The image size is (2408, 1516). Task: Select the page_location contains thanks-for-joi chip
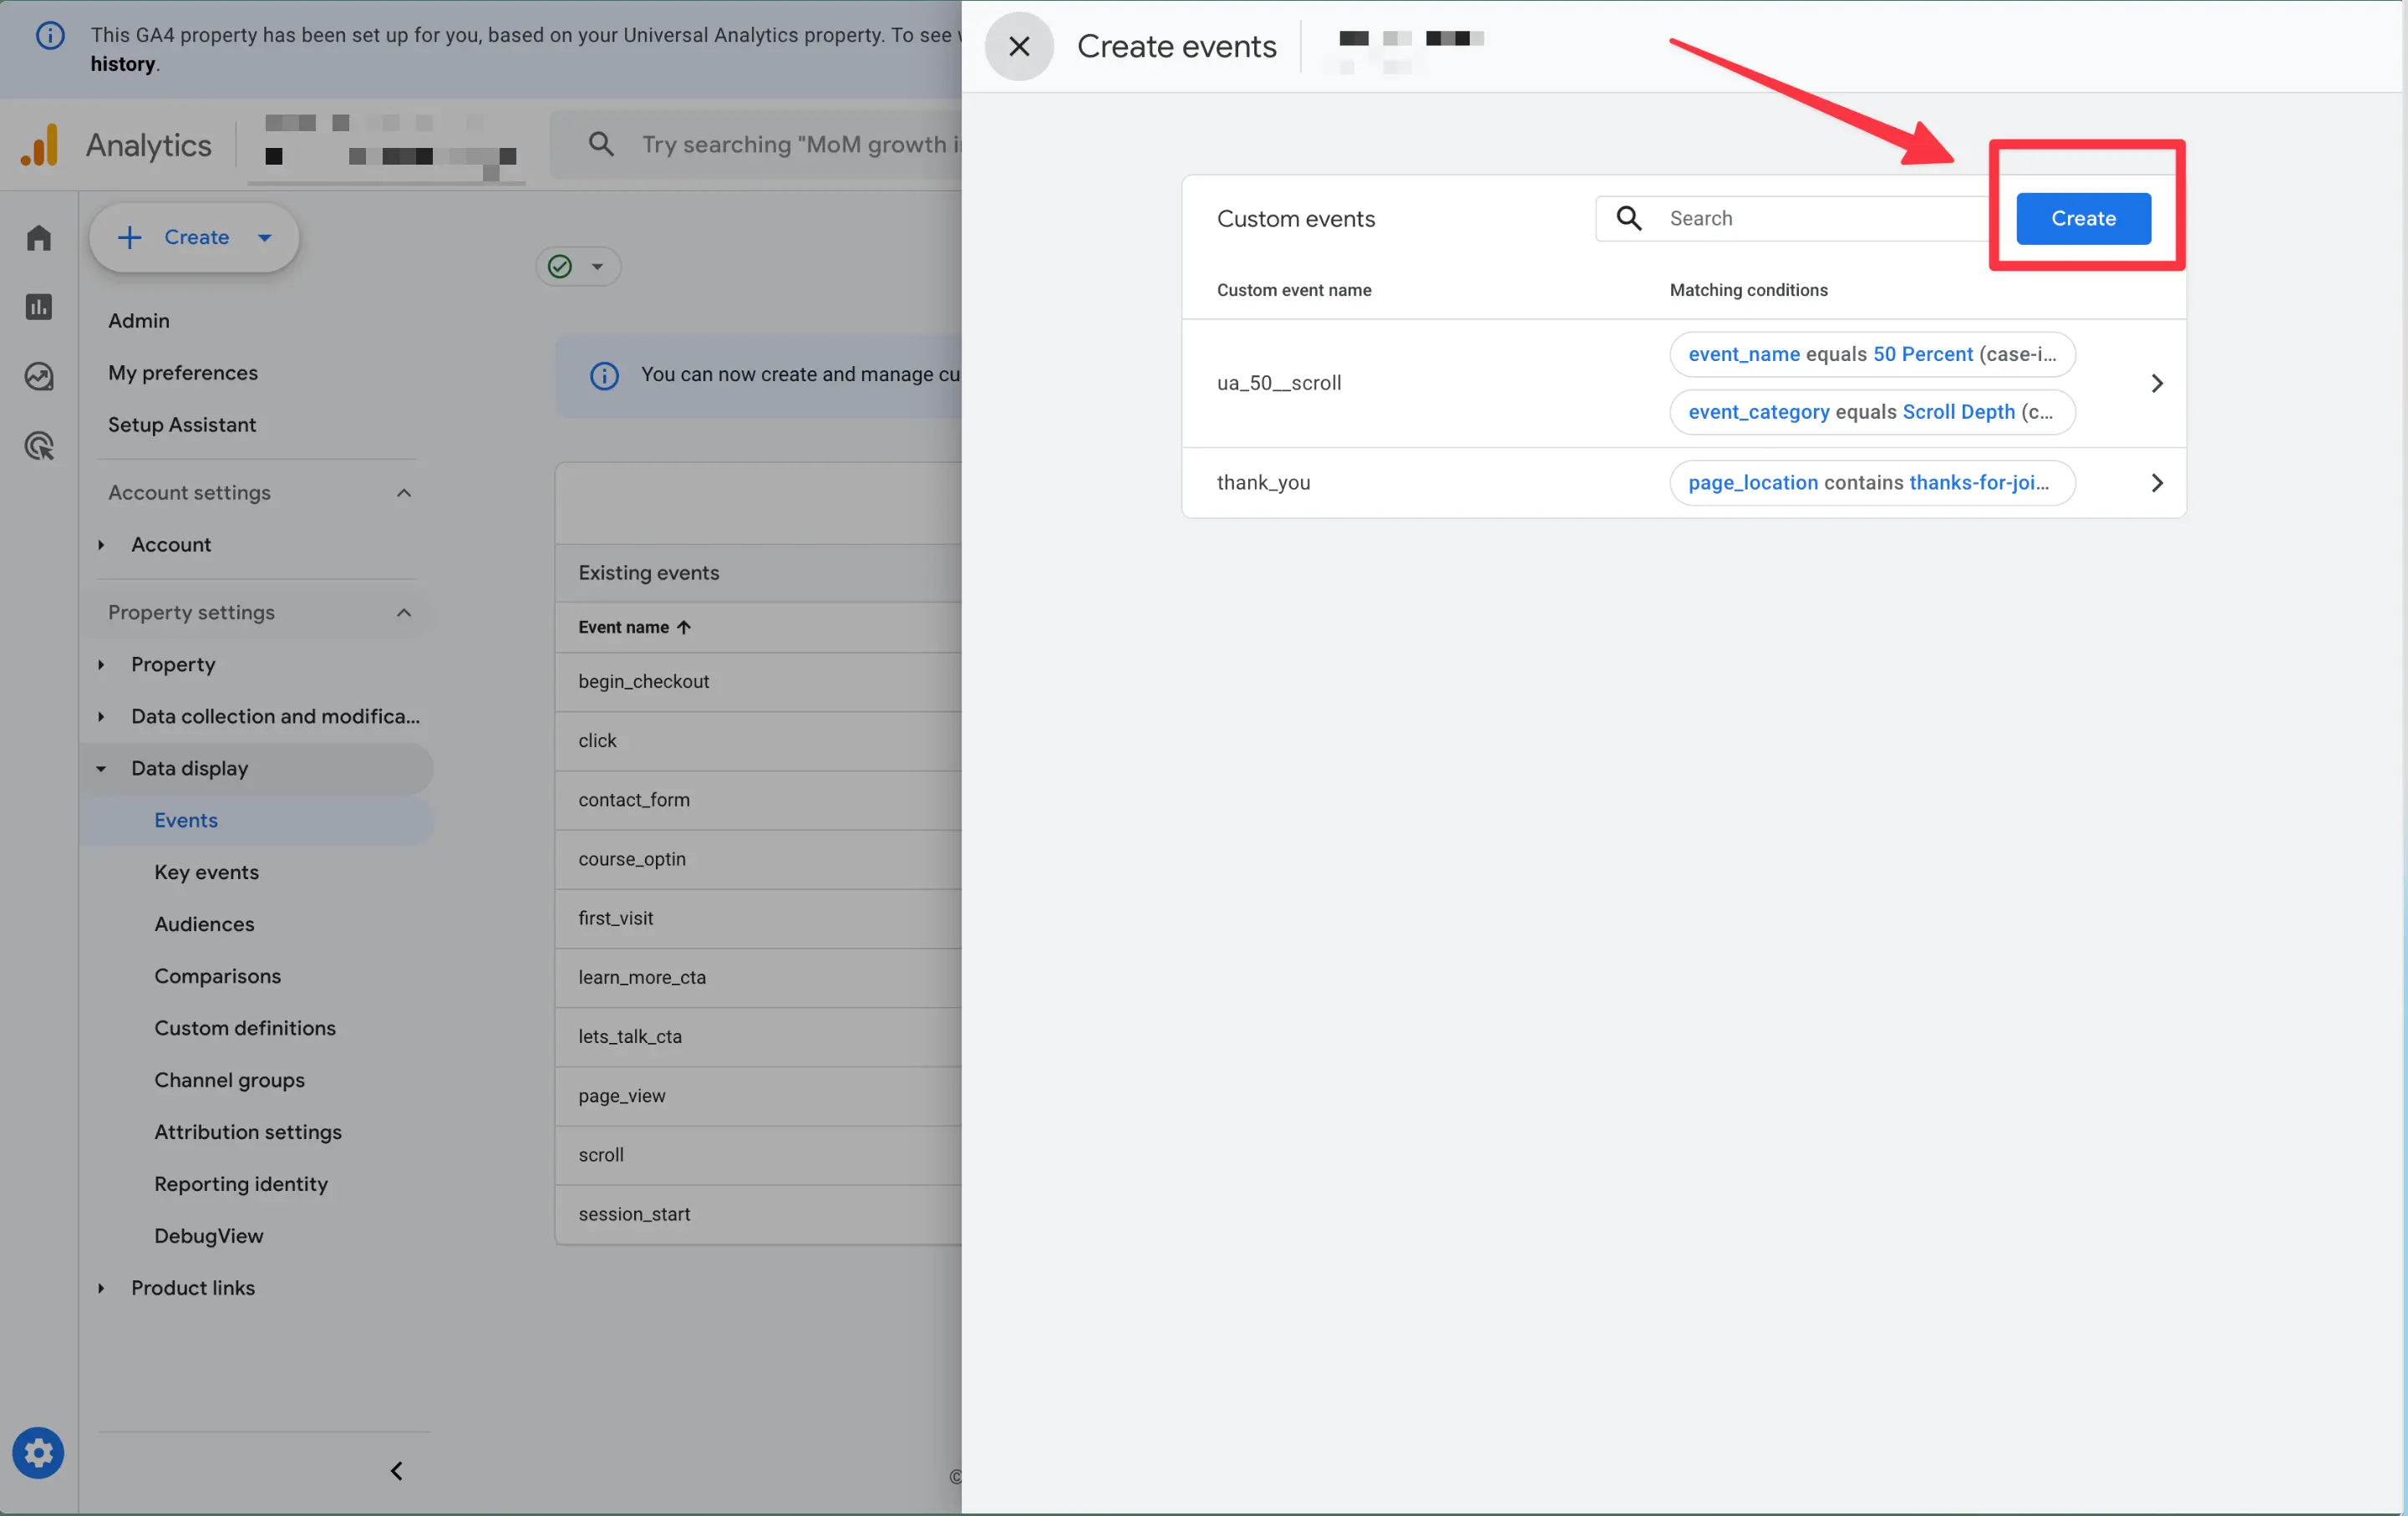1872,483
